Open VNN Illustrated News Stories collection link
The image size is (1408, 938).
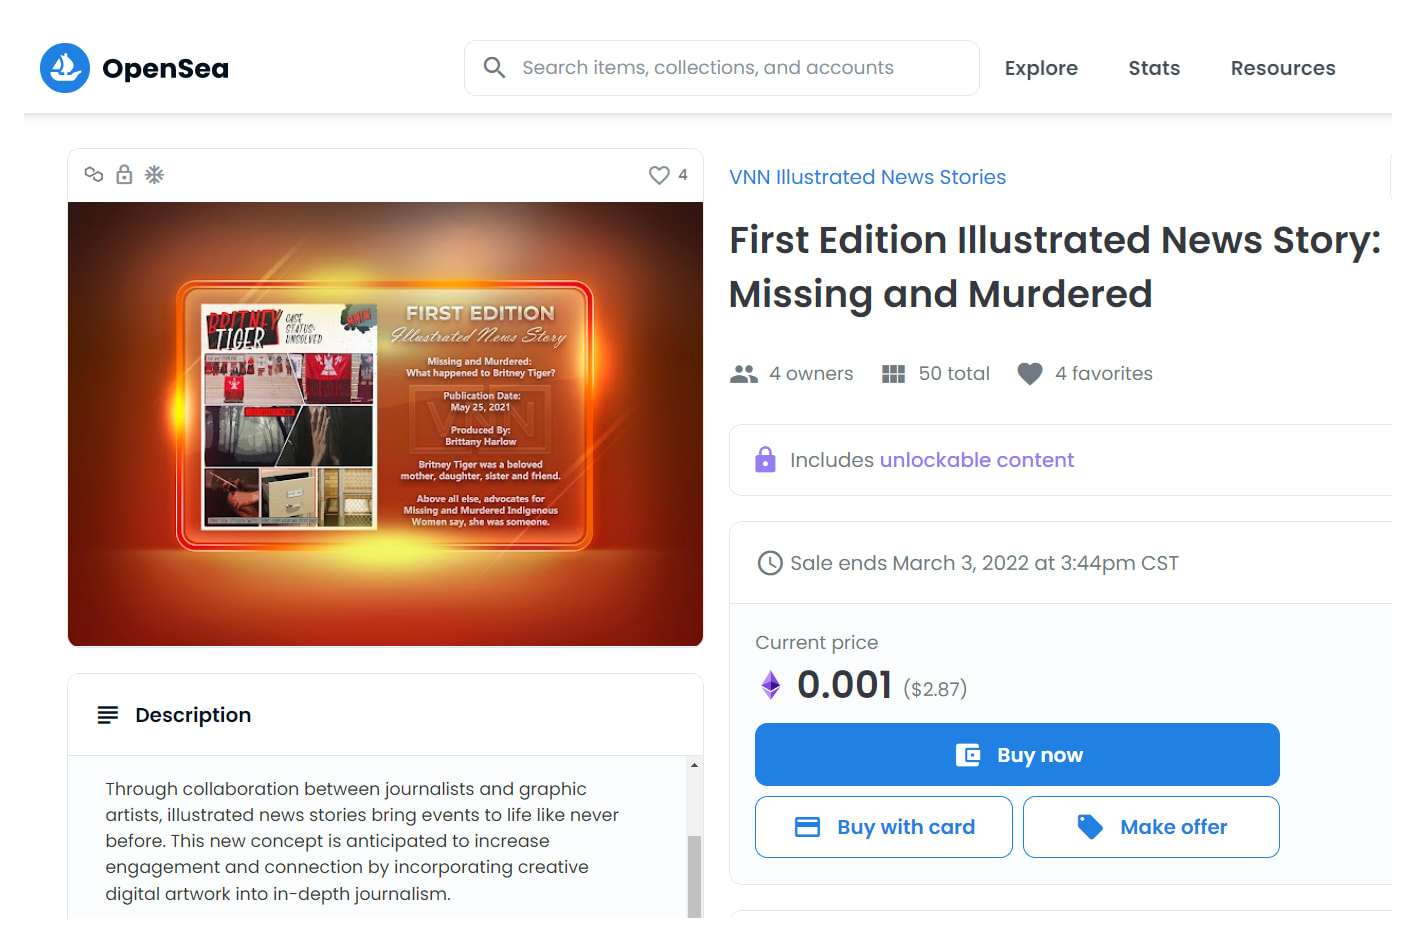[867, 177]
